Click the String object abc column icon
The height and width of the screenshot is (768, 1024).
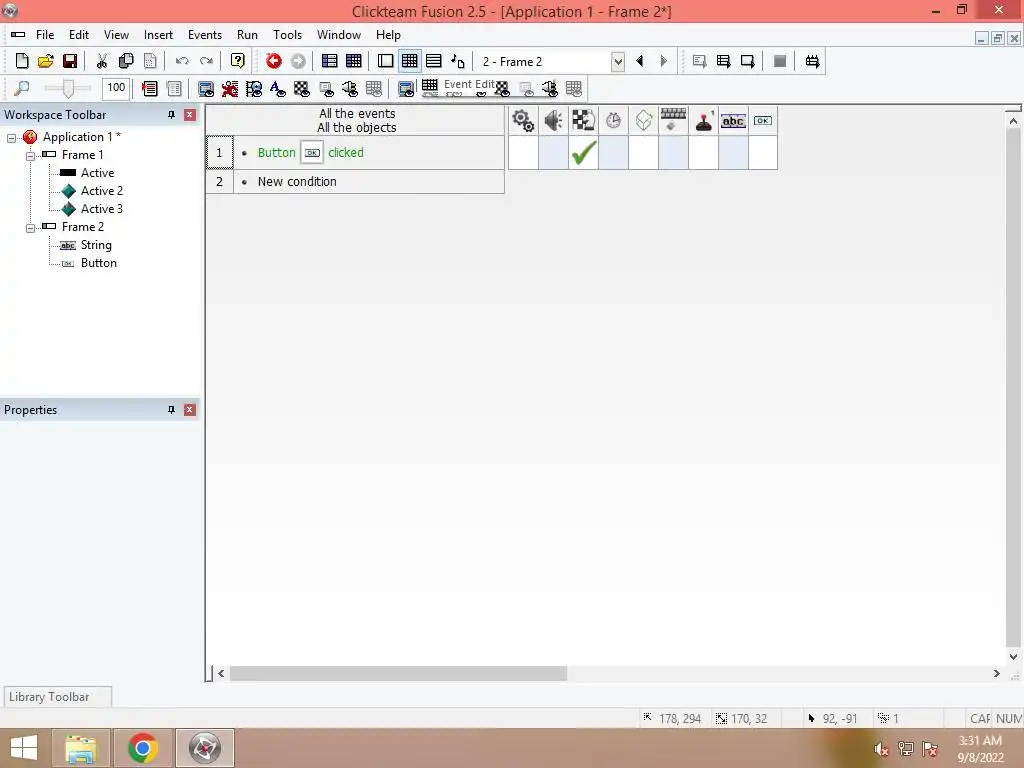click(x=733, y=121)
